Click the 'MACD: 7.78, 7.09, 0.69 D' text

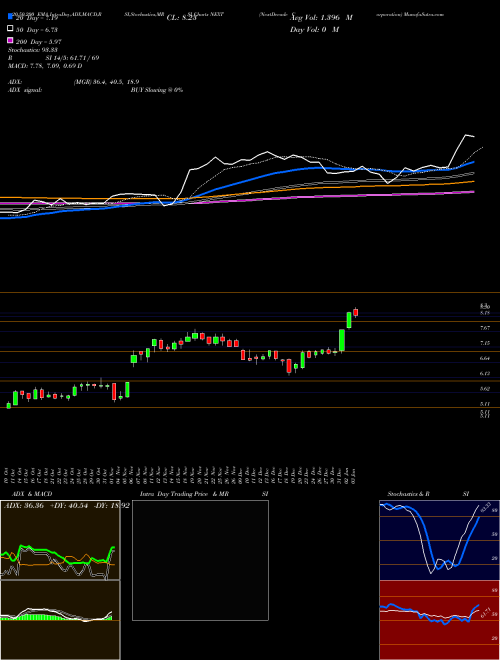(45, 66)
